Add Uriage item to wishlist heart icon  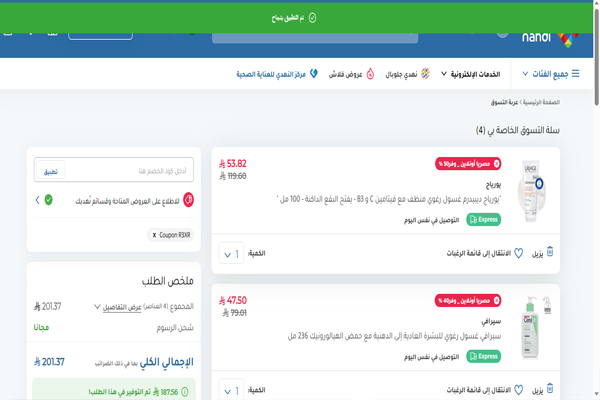518,253
